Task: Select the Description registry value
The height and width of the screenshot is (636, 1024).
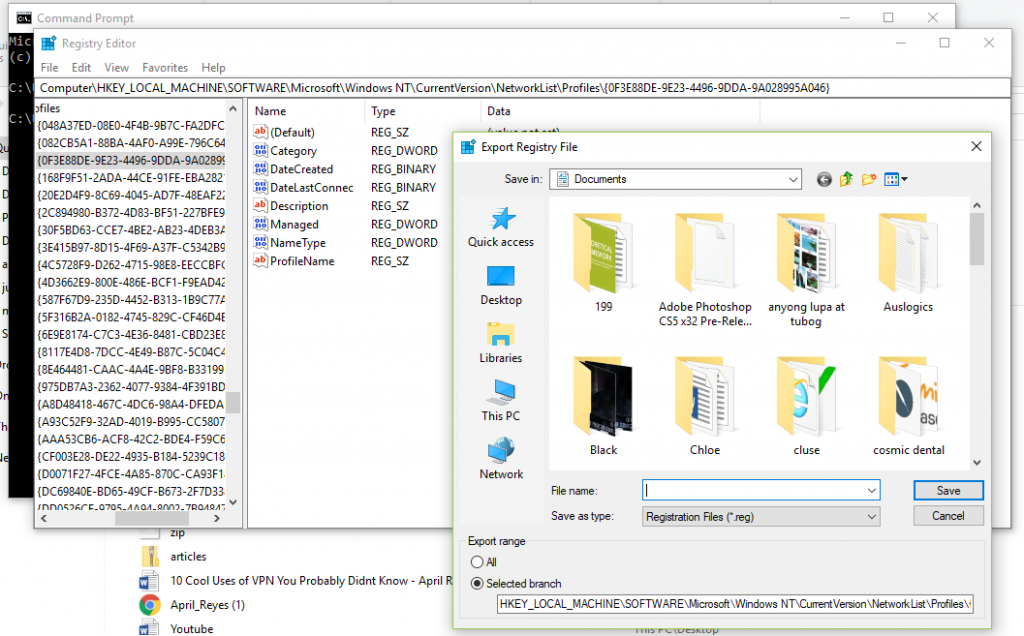Action: (298, 206)
